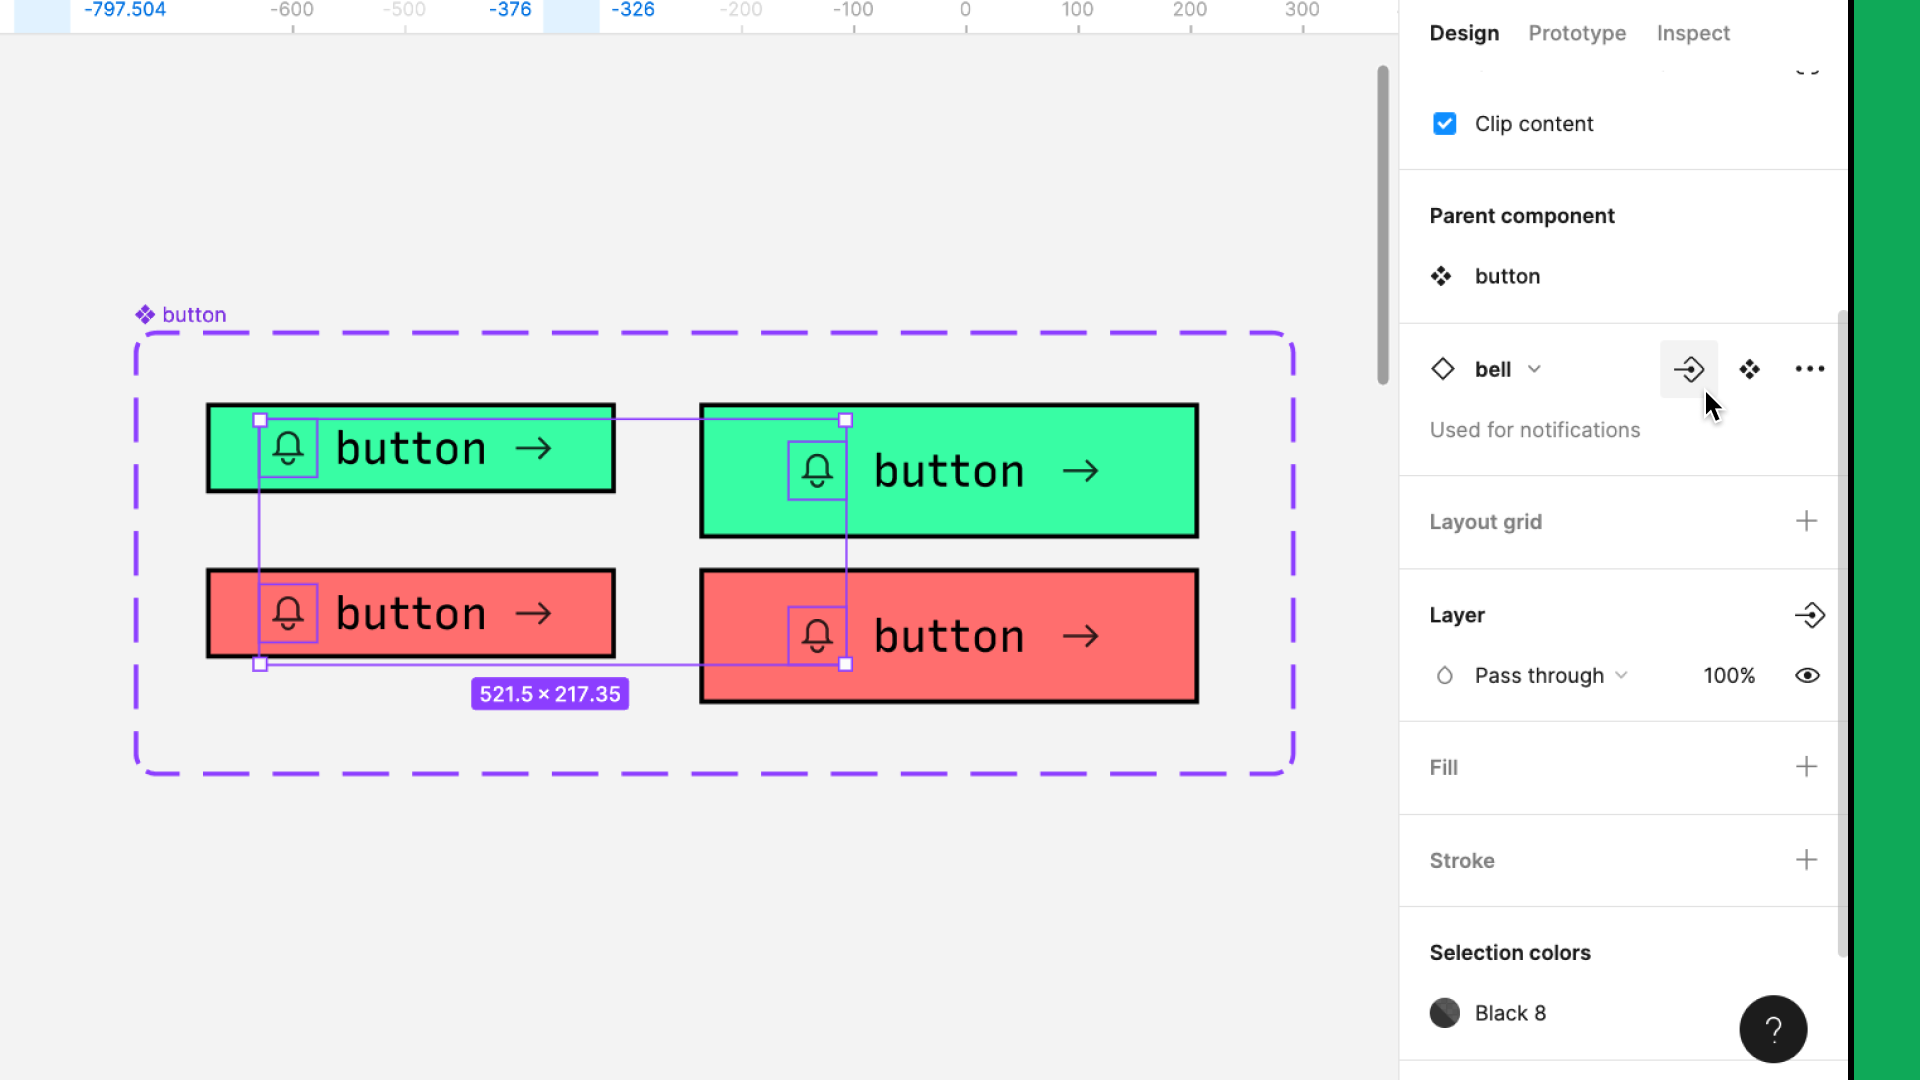Toggle layer visibility eye icon
Viewport: 1920px width, 1080px height.
click(1808, 675)
